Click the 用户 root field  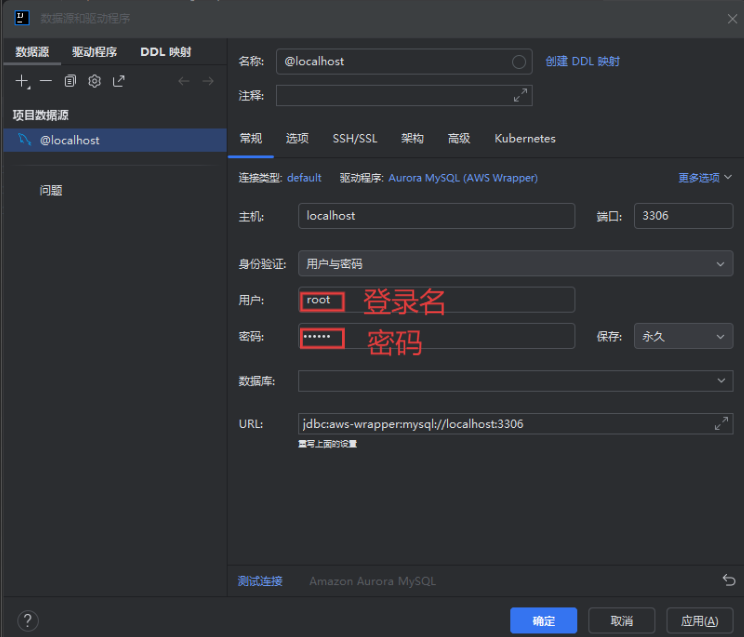point(437,300)
